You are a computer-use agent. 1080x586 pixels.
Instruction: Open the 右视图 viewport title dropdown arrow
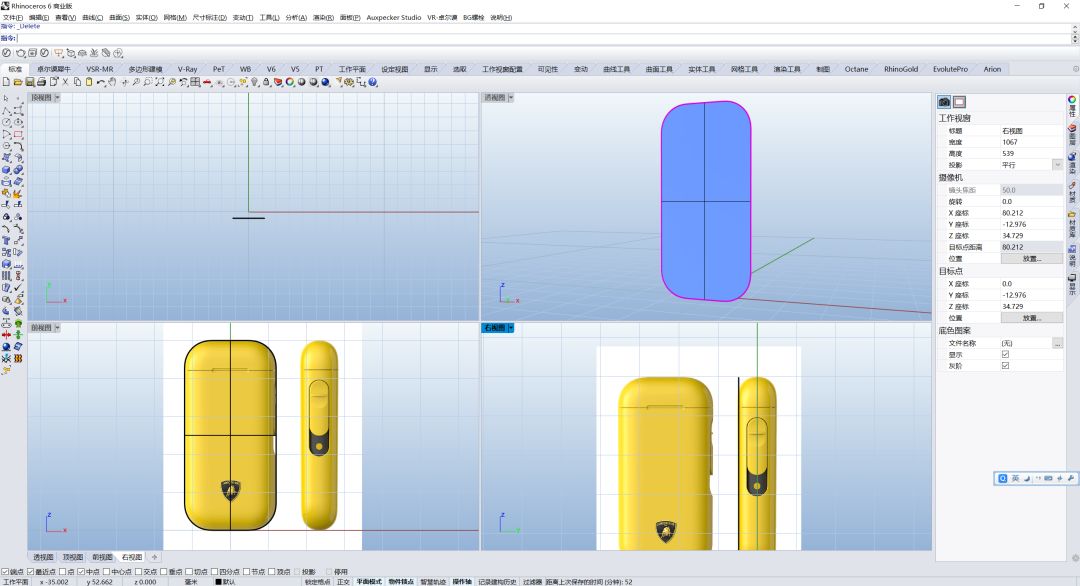coord(510,328)
